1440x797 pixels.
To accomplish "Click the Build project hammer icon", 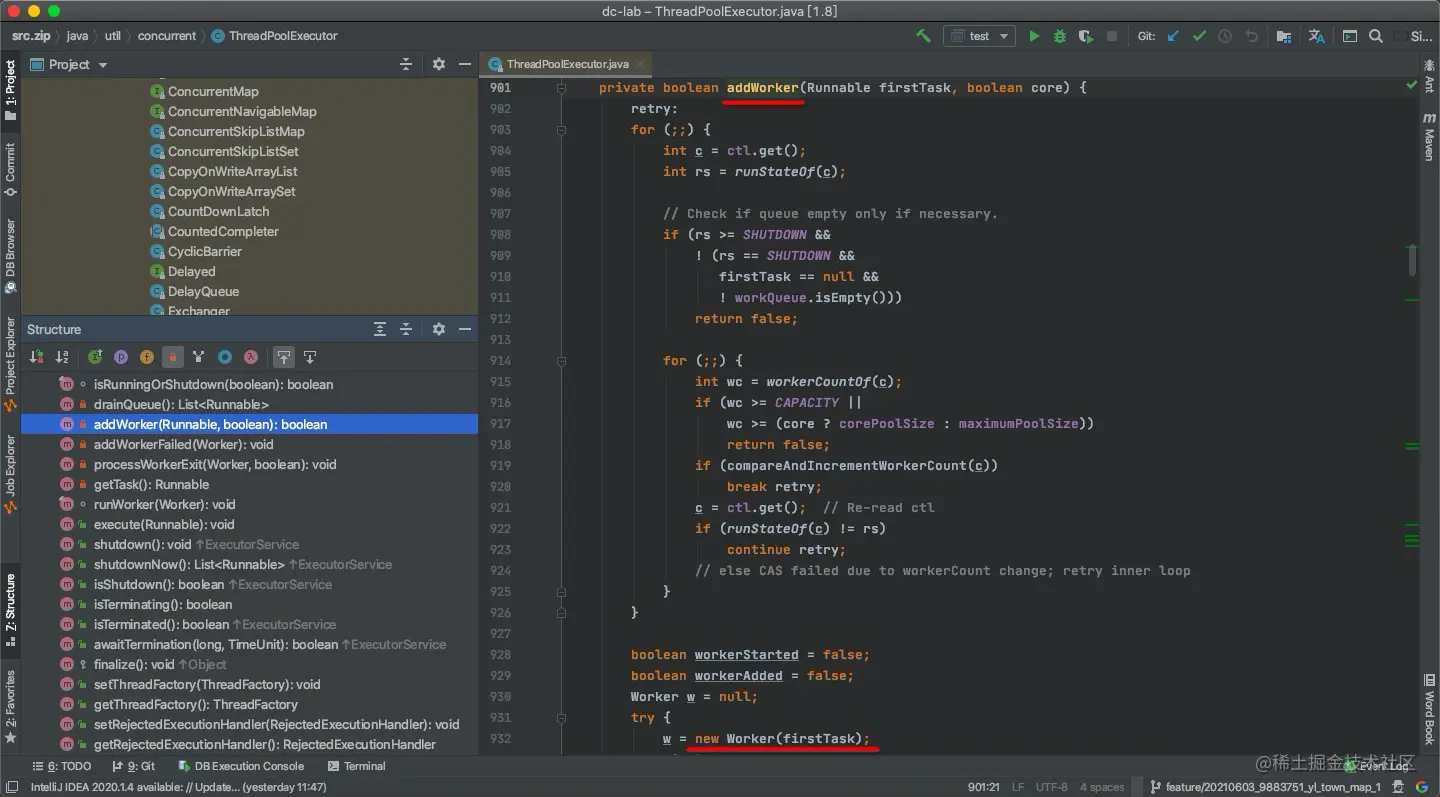I will tap(923, 36).
